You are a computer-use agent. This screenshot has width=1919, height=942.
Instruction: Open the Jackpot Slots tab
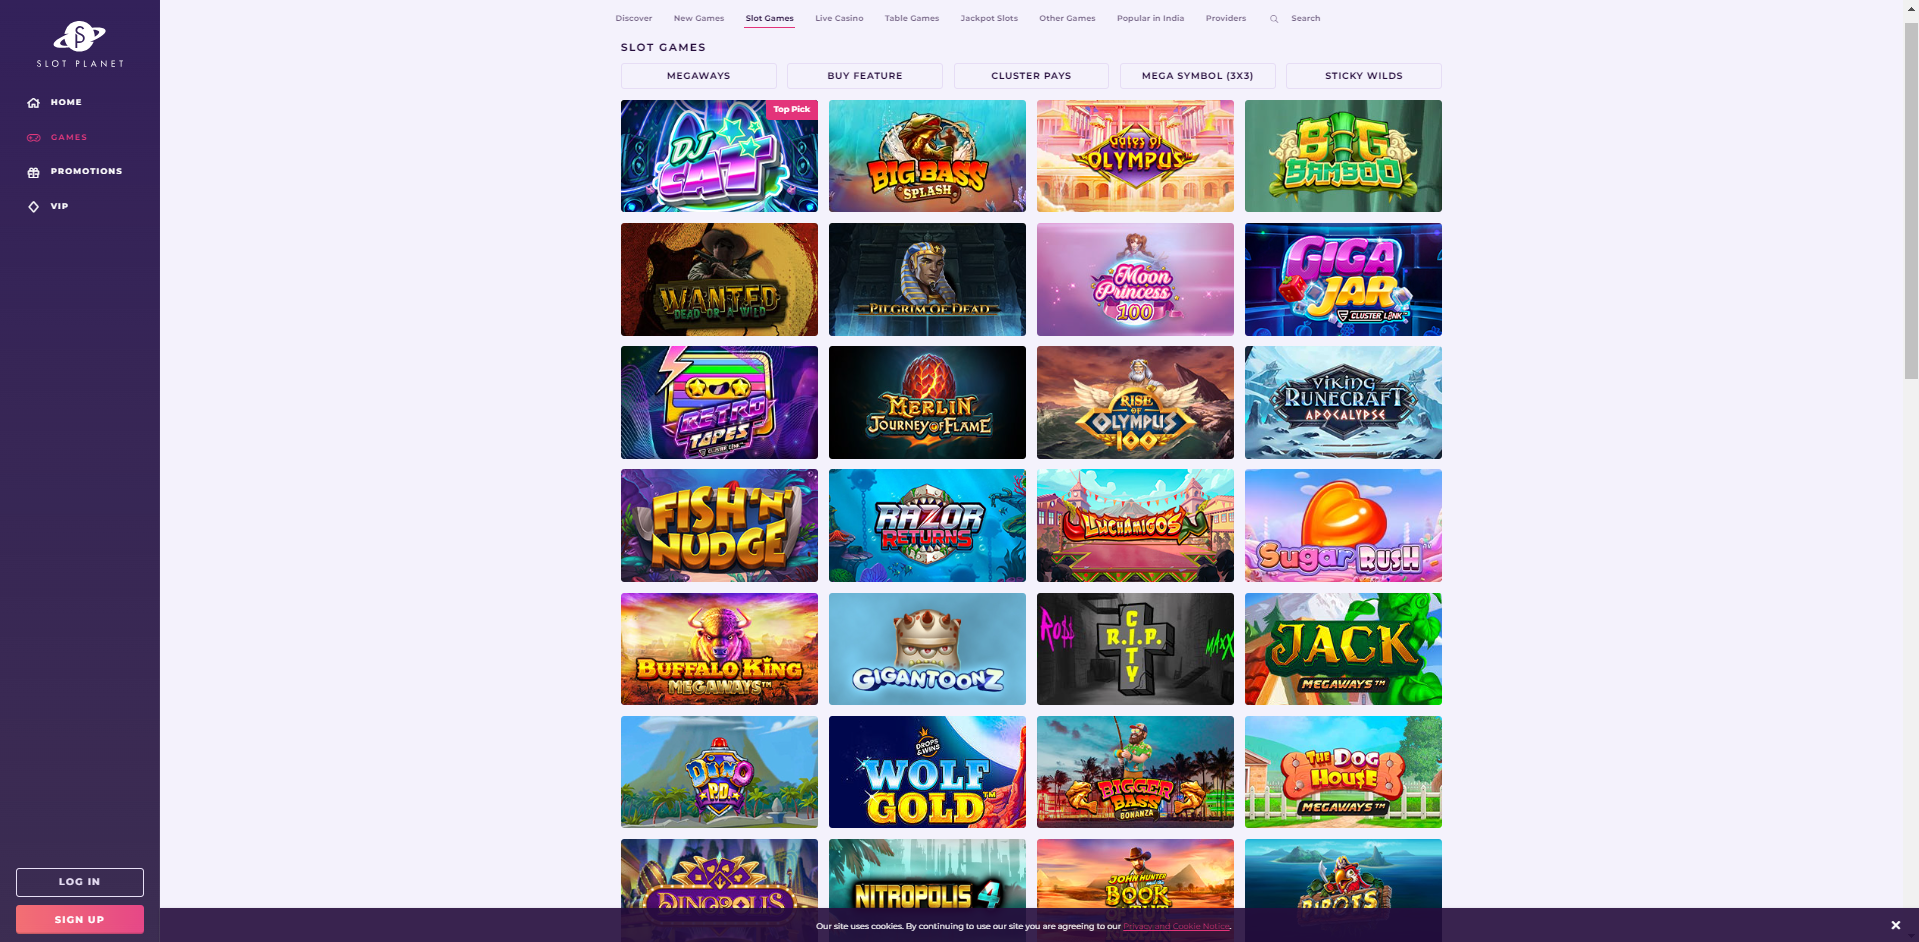[989, 19]
